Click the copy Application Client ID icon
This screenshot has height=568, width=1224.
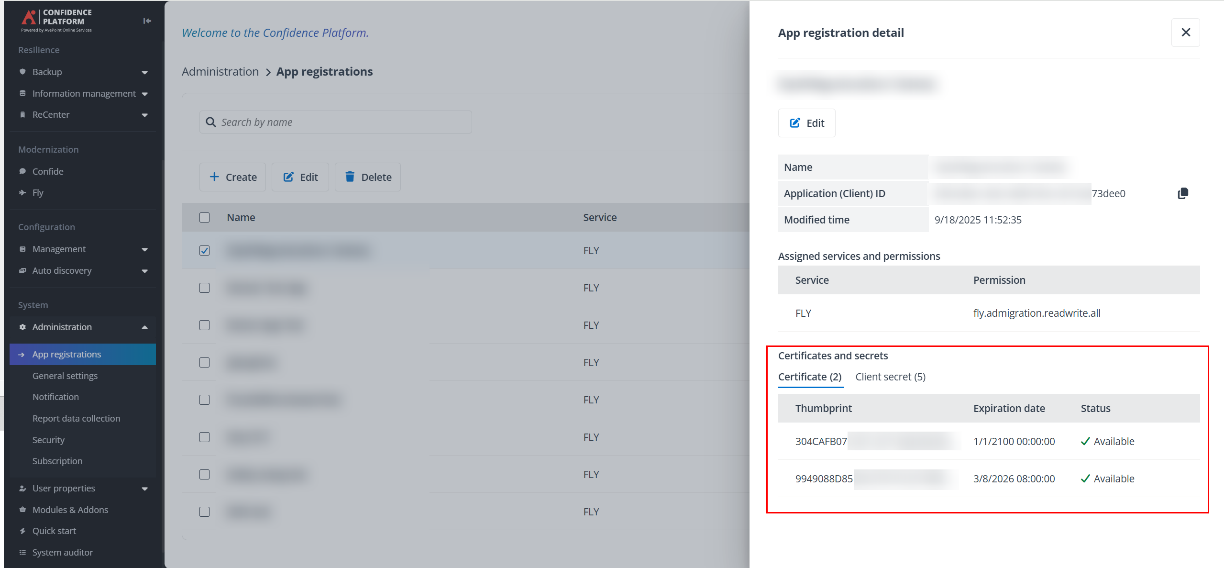(x=1183, y=193)
